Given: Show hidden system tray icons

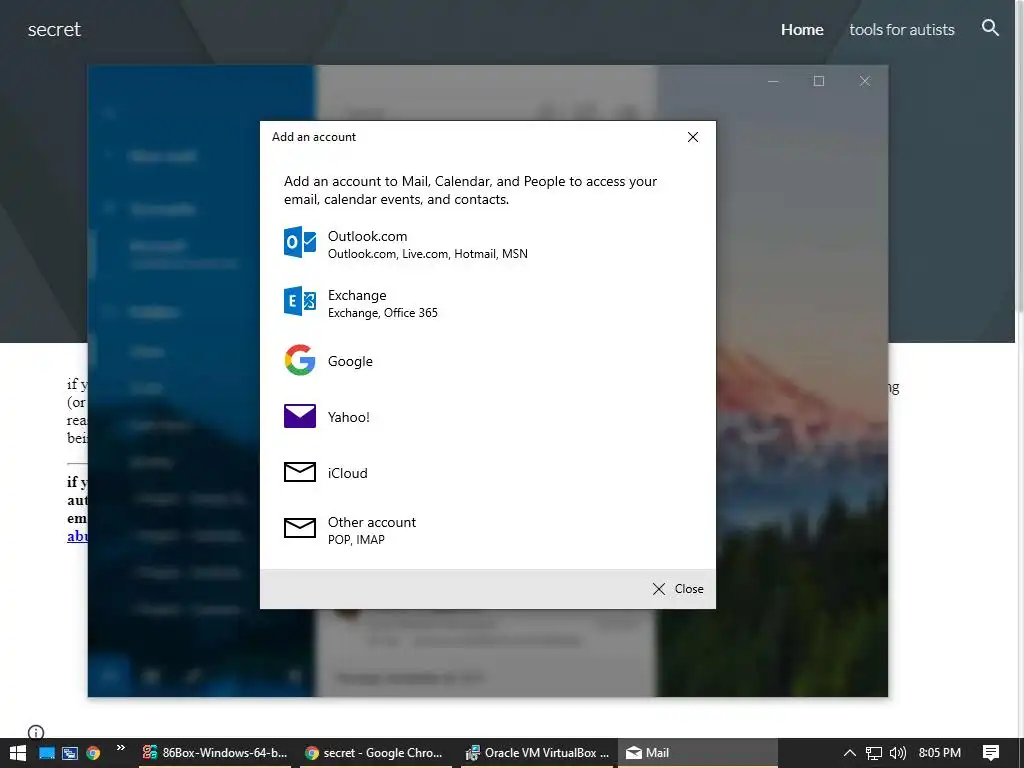Looking at the screenshot, I should tap(850, 753).
